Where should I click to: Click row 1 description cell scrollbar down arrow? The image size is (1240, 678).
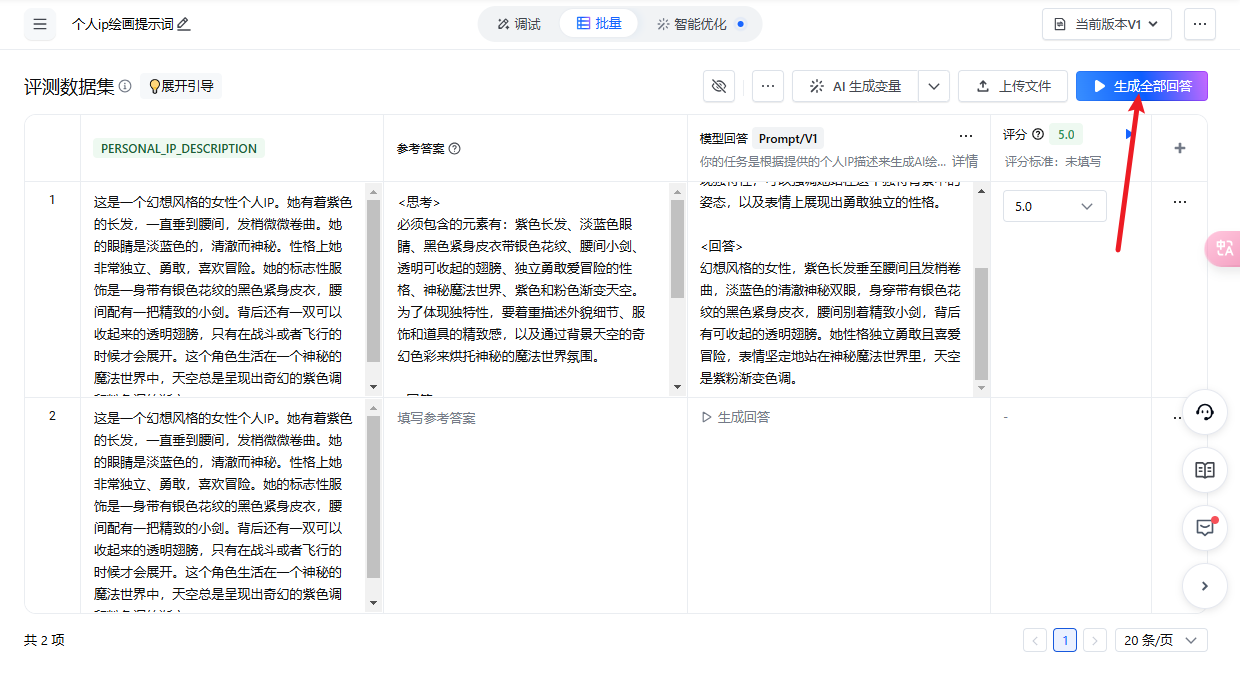374,387
